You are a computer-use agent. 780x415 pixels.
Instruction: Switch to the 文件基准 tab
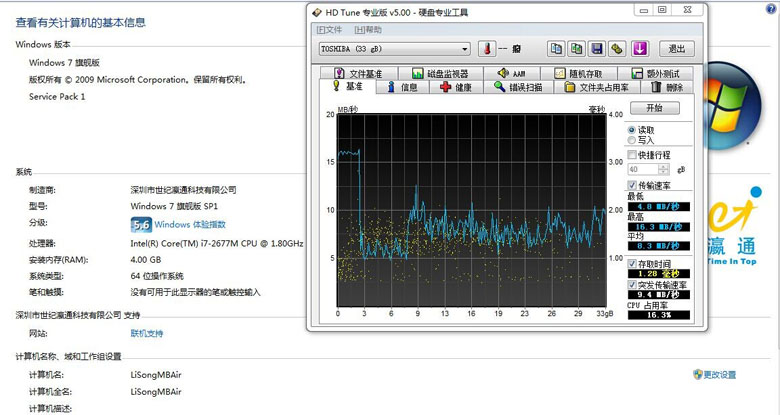[359, 73]
